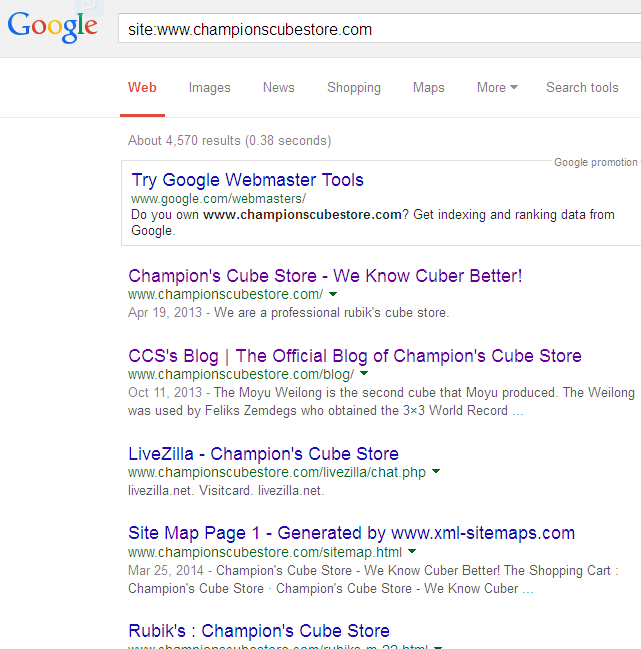Image resolution: width=641 pixels, height=649 pixels.
Task: Open the Shopping results tab
Action: click(x=354, y=88)
